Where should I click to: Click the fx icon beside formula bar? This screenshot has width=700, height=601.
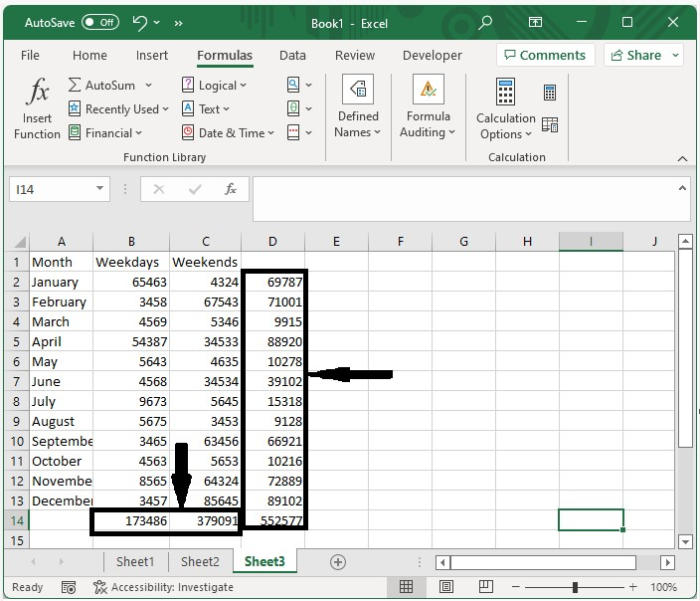coord(230,189)
